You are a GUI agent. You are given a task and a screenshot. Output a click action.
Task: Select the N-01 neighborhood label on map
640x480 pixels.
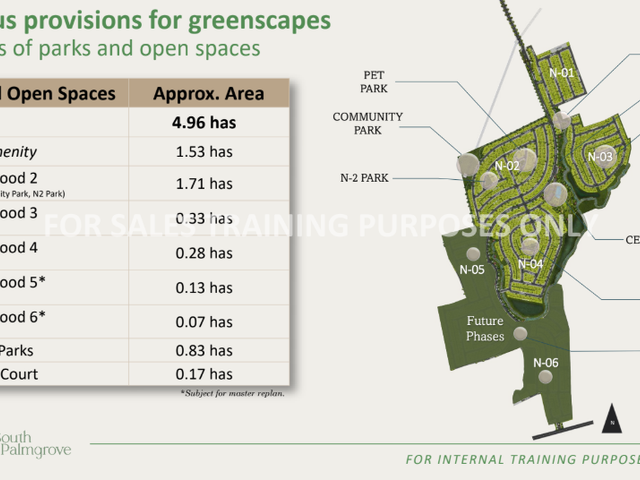(x=562, y=73)
